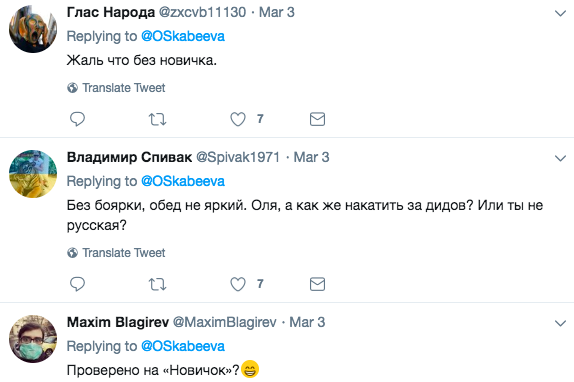Send Глас Народа's tweet via direct message
Image resolution: width=574 pixels, height=382 pixels.
coord(317,119)
